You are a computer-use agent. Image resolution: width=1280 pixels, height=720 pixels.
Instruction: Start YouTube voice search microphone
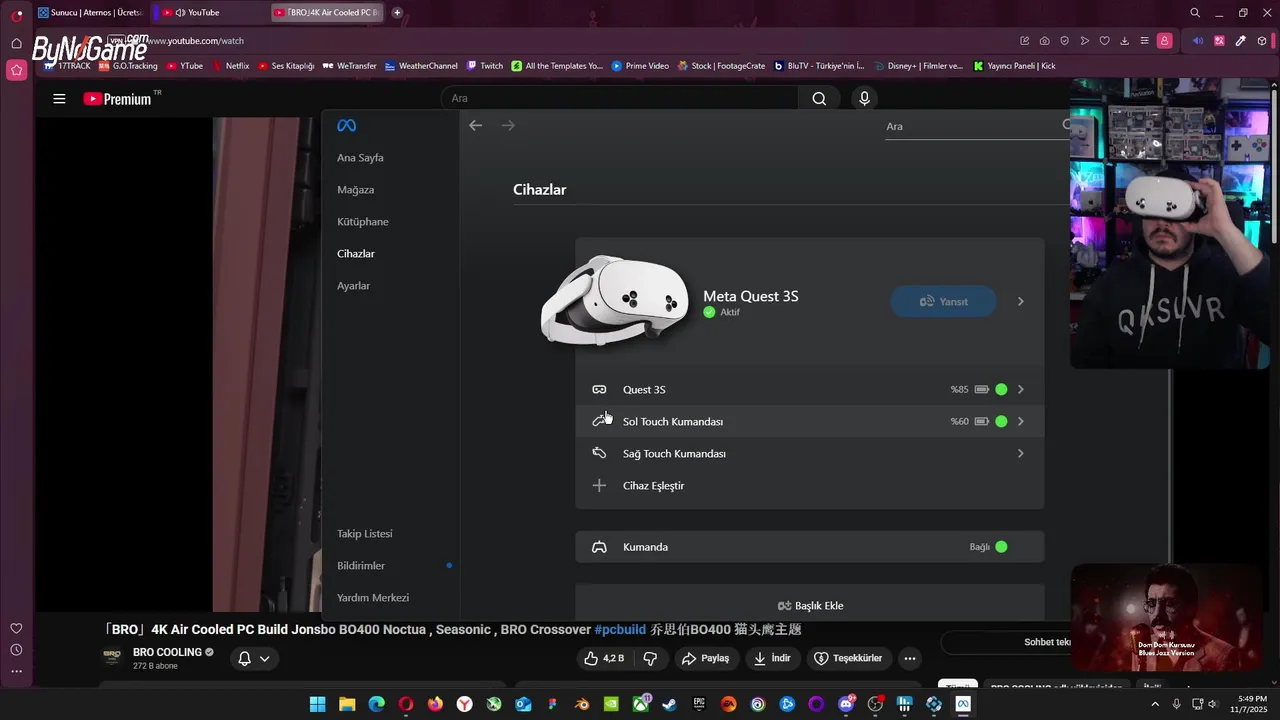pyautogui.click(x=865, y=98)
